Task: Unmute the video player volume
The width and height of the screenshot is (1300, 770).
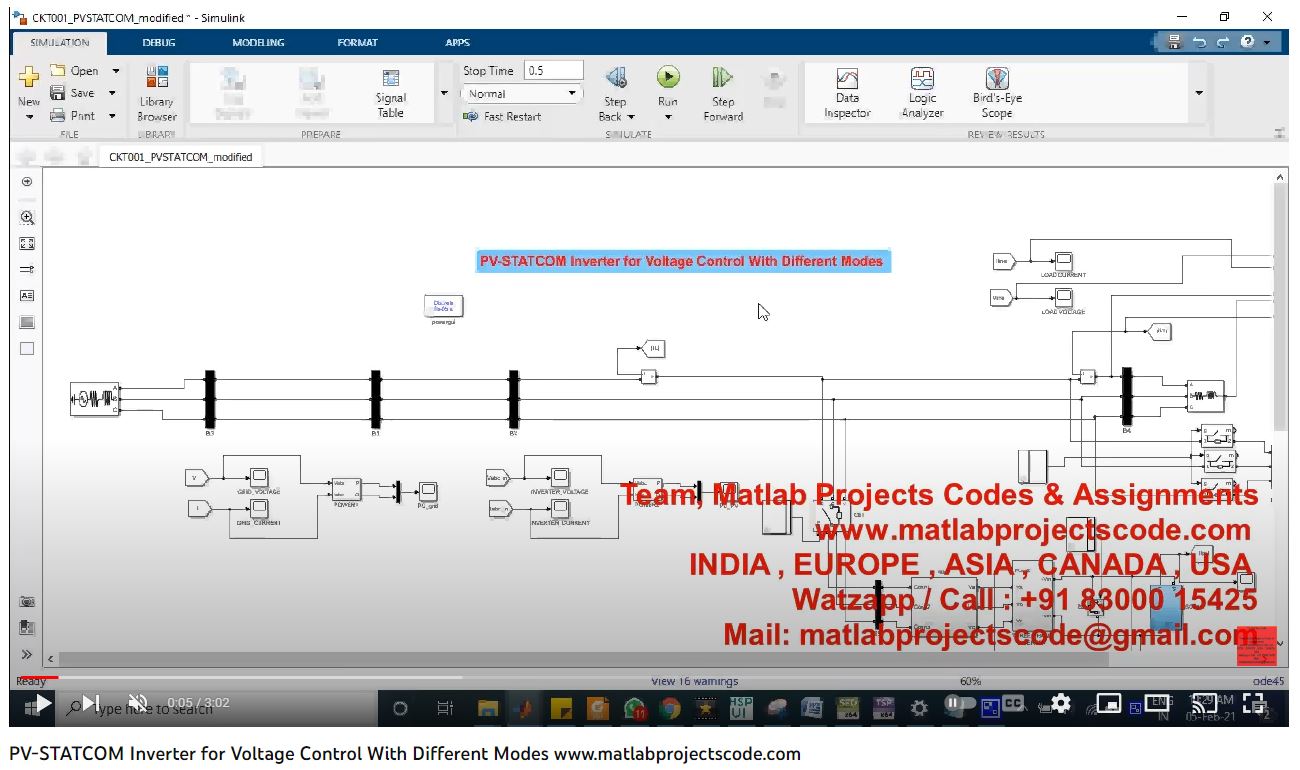Action: coord(138,704)
